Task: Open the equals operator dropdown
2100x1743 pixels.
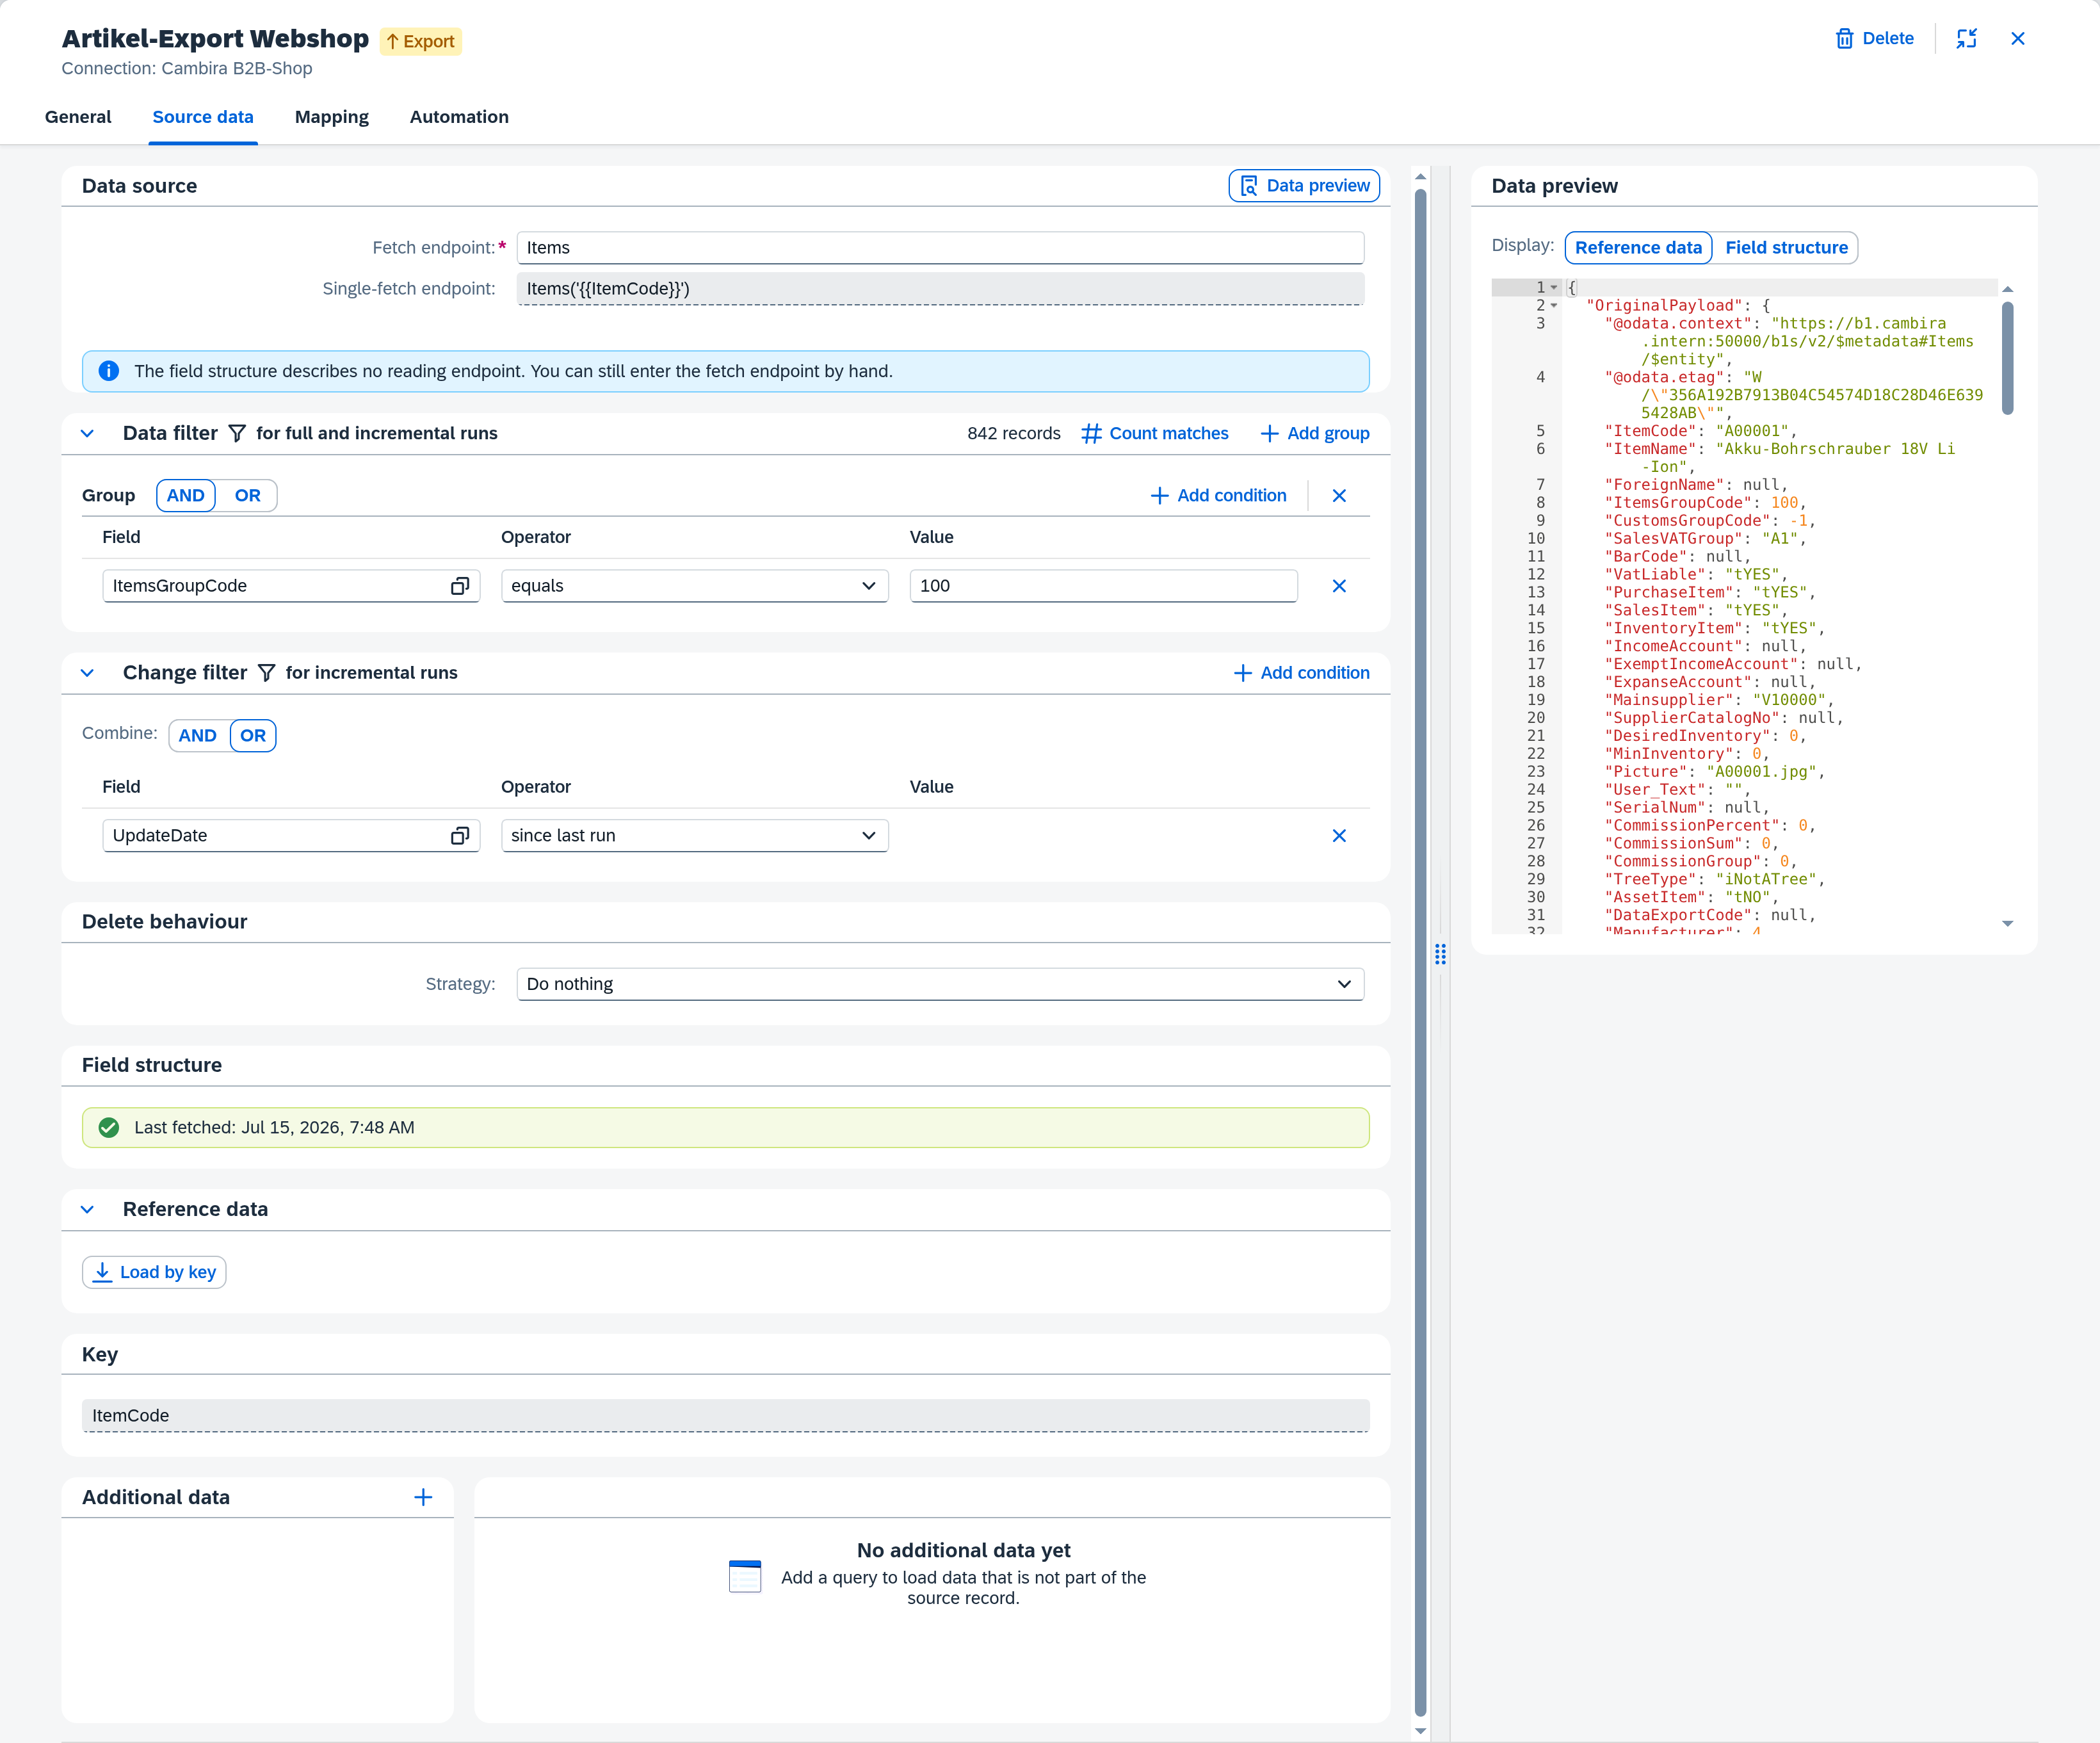Action: pos(694,586)
